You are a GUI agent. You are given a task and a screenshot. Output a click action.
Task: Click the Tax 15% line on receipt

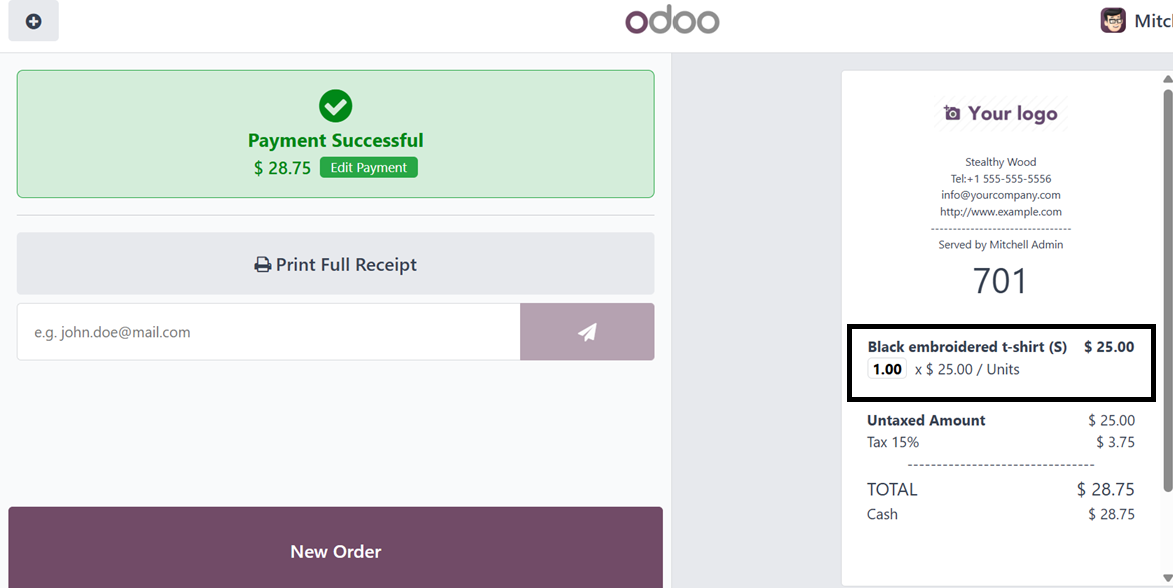pyautogui.click(x=1000, y=442)
